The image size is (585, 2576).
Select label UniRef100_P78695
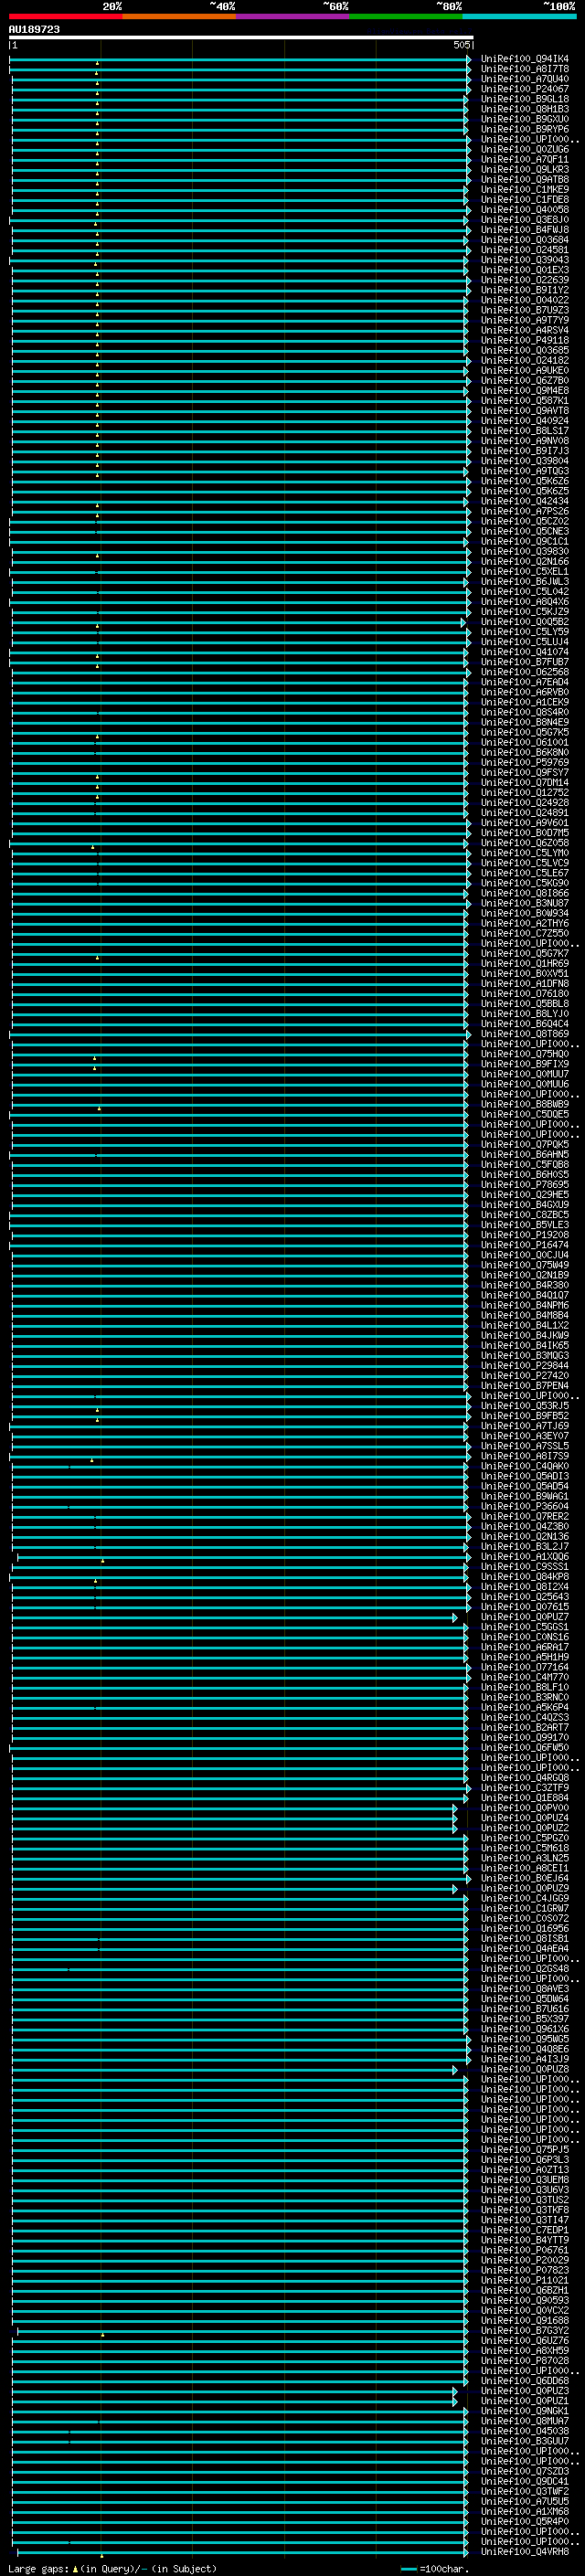[x=524, y=1184]
